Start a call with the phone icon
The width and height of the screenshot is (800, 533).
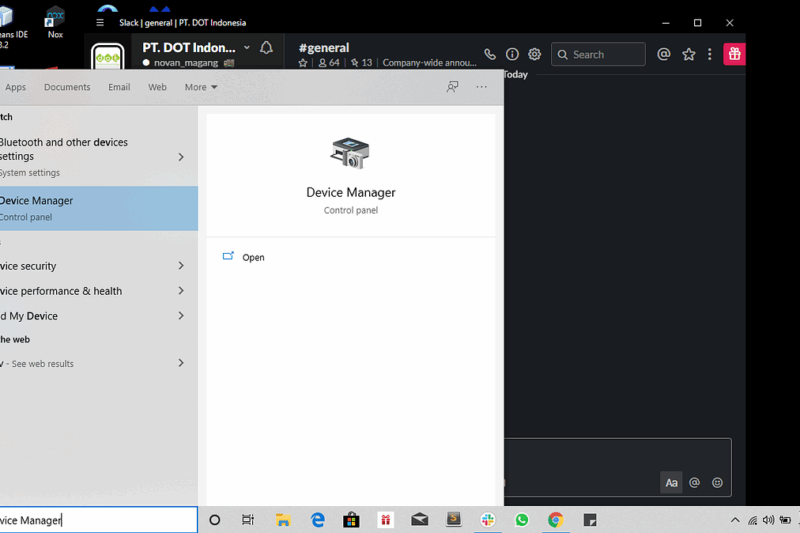click(490, 54)
